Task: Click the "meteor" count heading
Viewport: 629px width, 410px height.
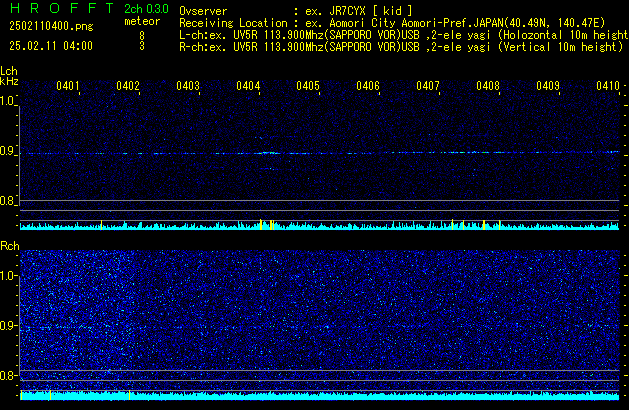Action: 142,21
